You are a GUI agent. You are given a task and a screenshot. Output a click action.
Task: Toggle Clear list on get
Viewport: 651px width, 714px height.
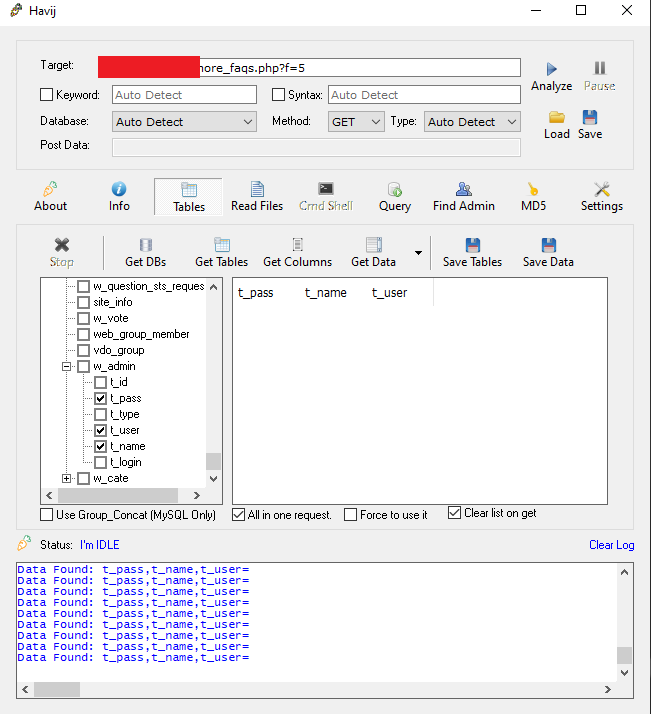(454, 513)
